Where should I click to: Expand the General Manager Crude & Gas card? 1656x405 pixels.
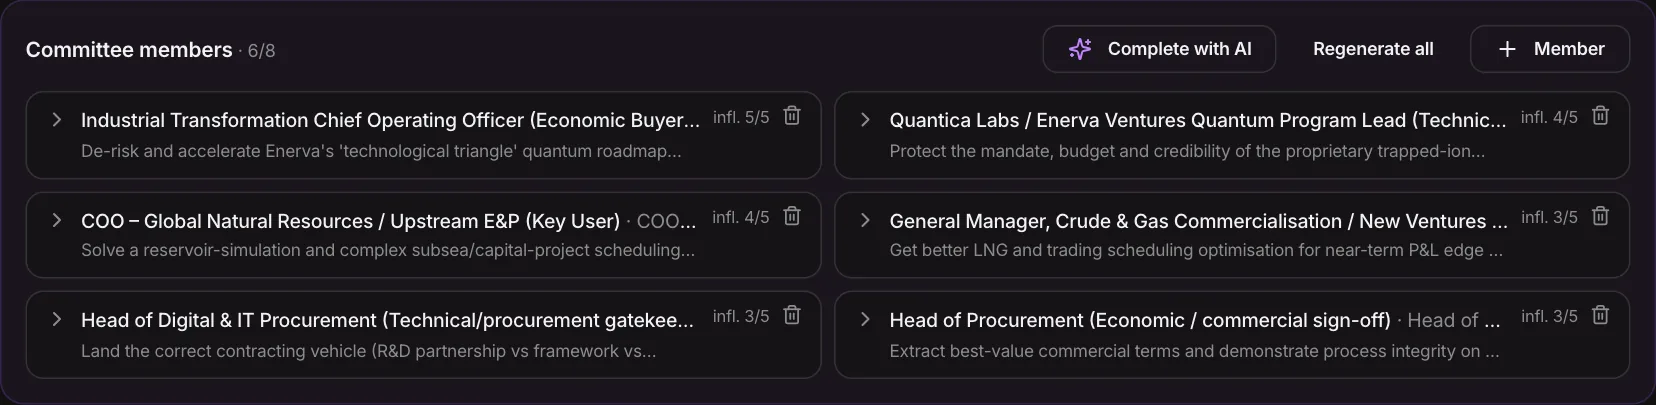865,220
